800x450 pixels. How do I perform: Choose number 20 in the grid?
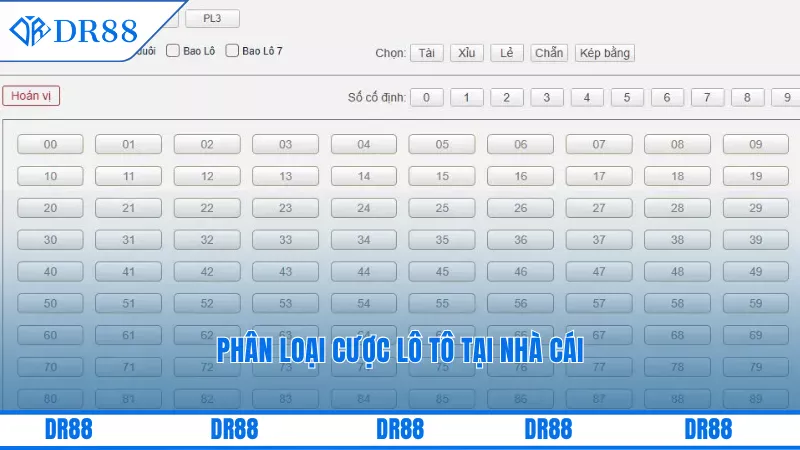click(x=50, y=208)
